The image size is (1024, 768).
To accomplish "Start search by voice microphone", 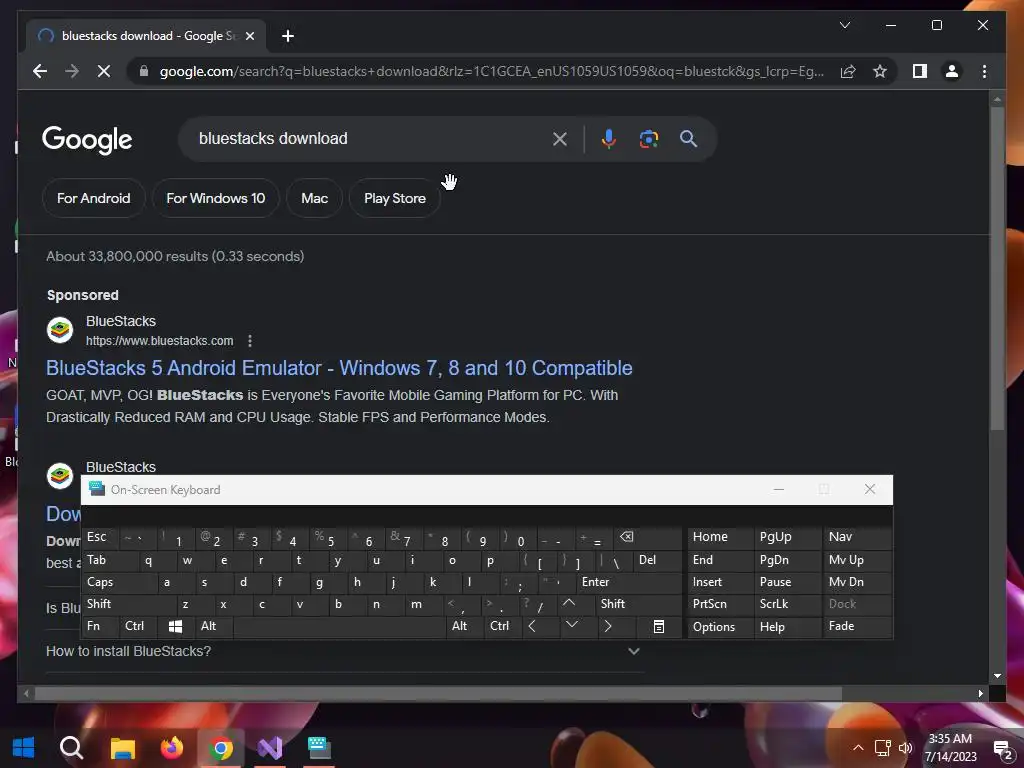I will pos(609,138).
